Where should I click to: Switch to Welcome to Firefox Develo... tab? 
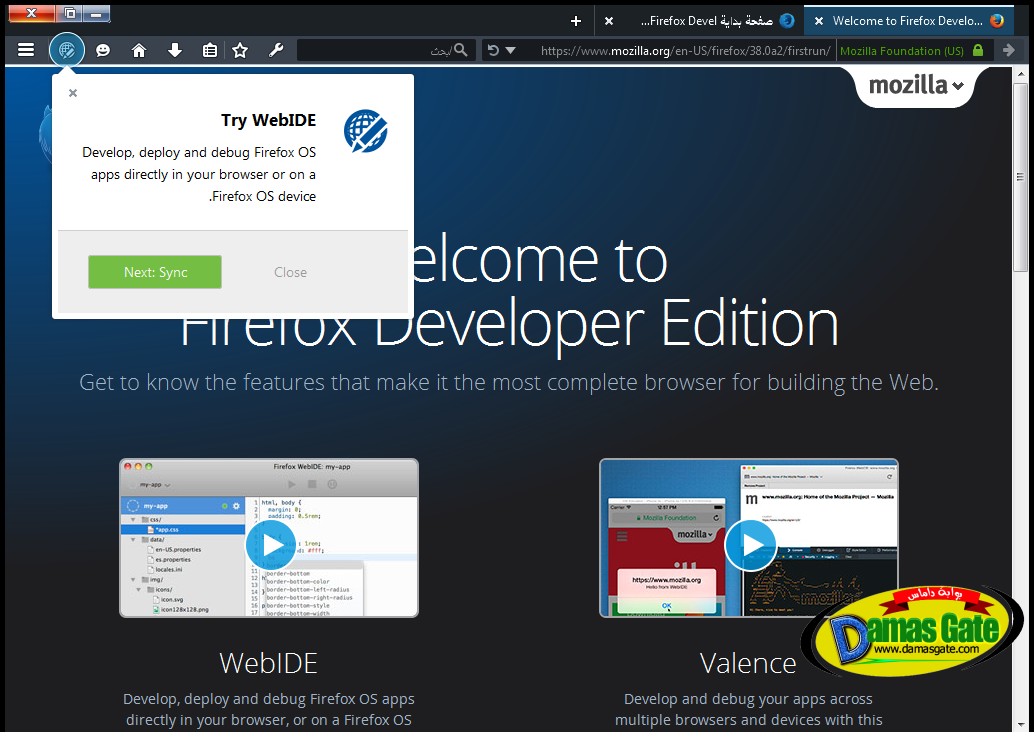coord(908,21)
